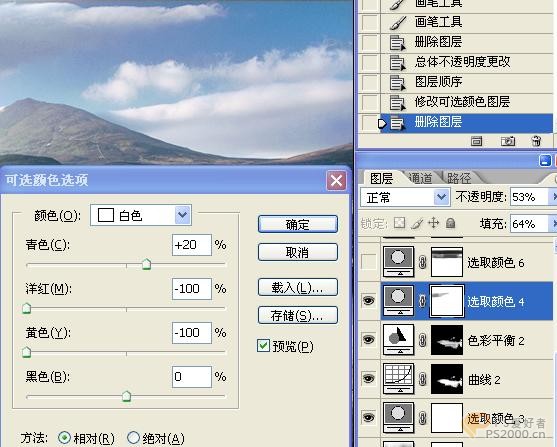The image size is (557, 447).
Task: Minimize the layers palette window
Action: 545,161
